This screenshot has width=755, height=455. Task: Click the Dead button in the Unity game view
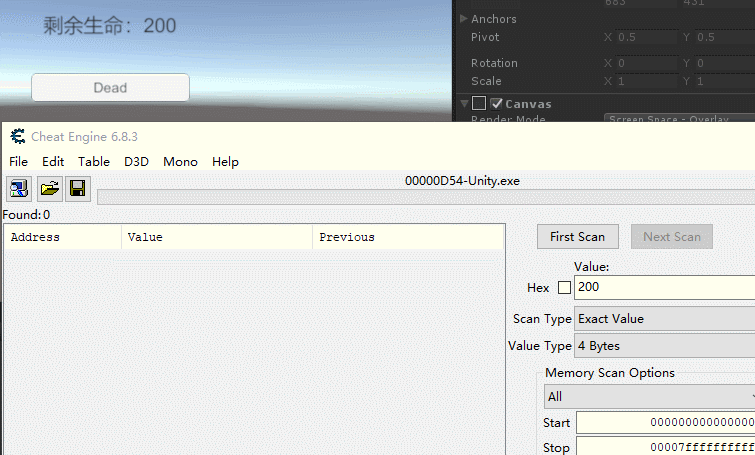coord(110,88)
